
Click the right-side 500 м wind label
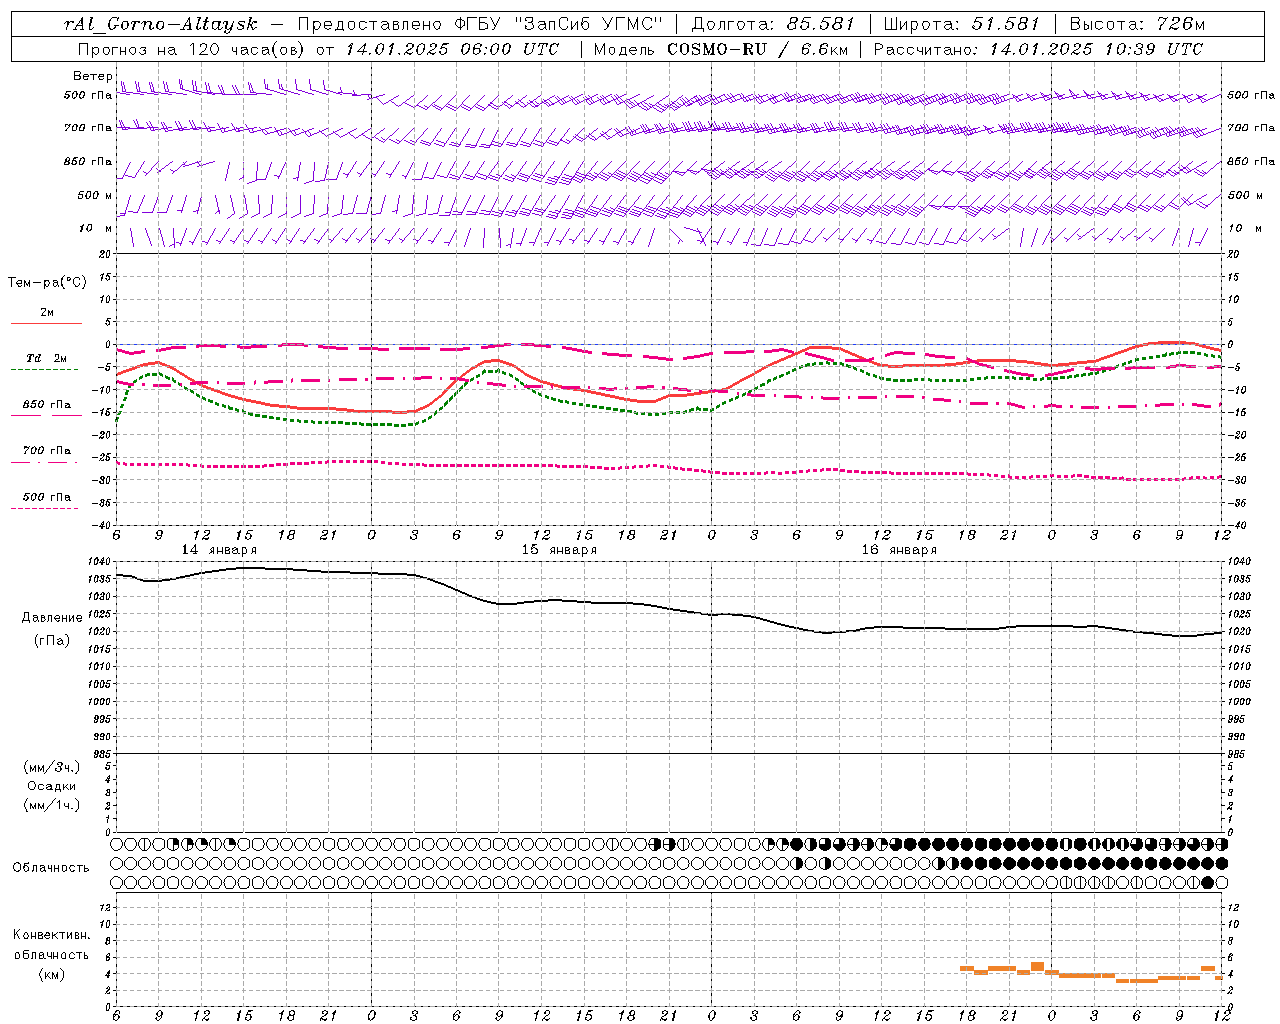[x=1245, y=195]
